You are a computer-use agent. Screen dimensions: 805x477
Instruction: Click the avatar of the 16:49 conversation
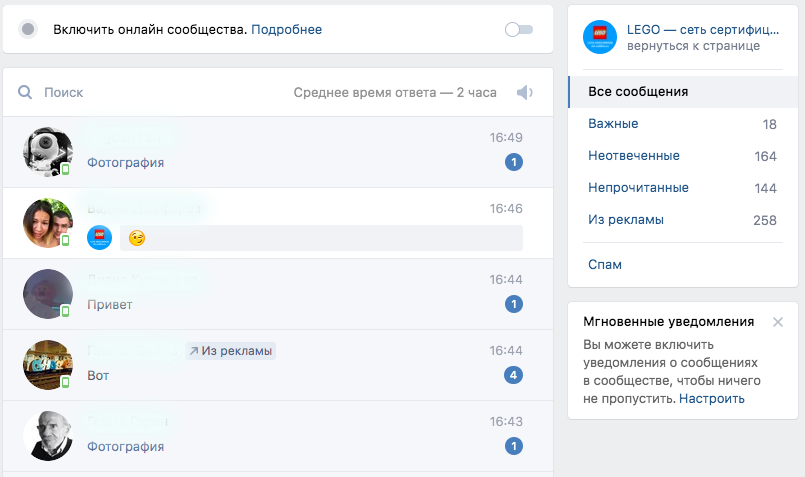pos(48,152)
